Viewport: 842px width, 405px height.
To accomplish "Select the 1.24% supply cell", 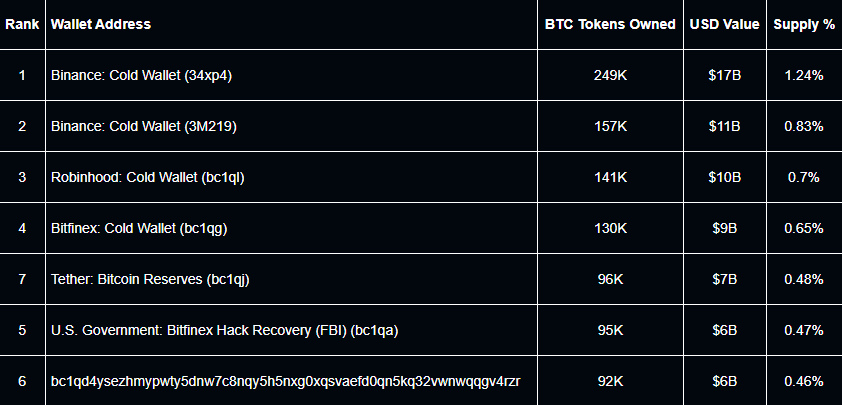I will click(804, 75).
